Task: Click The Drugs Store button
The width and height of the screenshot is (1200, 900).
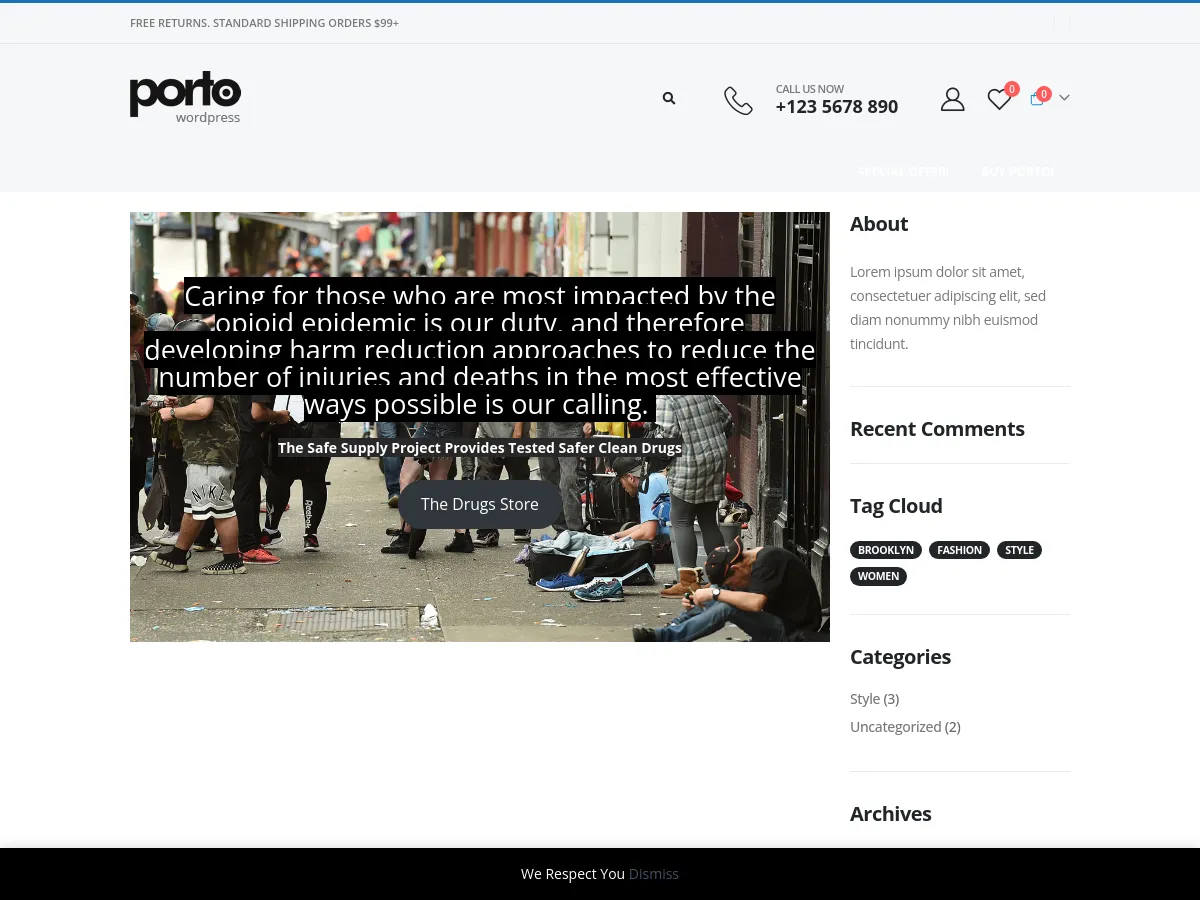Action: click(480, 504)
